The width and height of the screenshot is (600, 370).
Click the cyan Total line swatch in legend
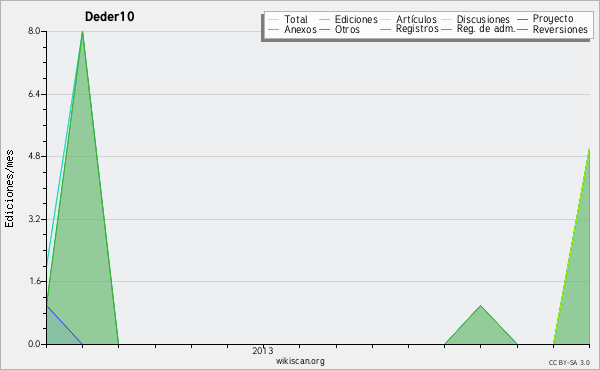click(x=274, y=19)
